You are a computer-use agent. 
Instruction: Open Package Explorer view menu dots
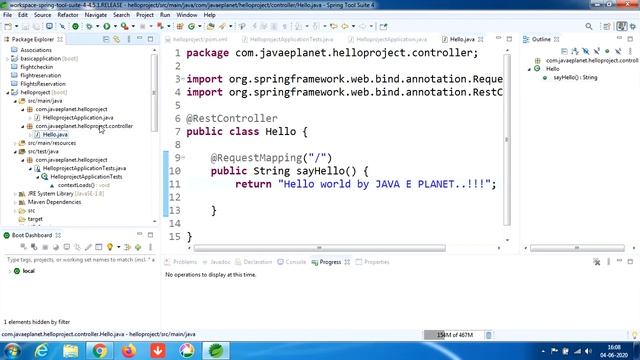tap(129, 39)
